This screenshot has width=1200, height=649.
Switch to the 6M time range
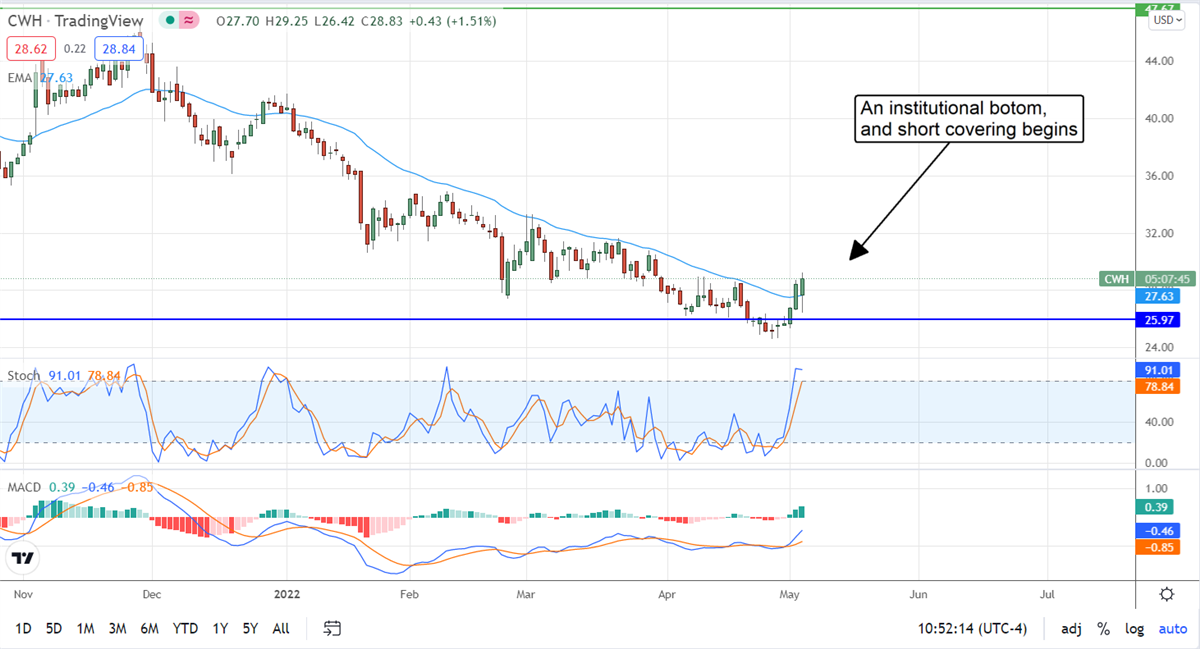[149, 629]
